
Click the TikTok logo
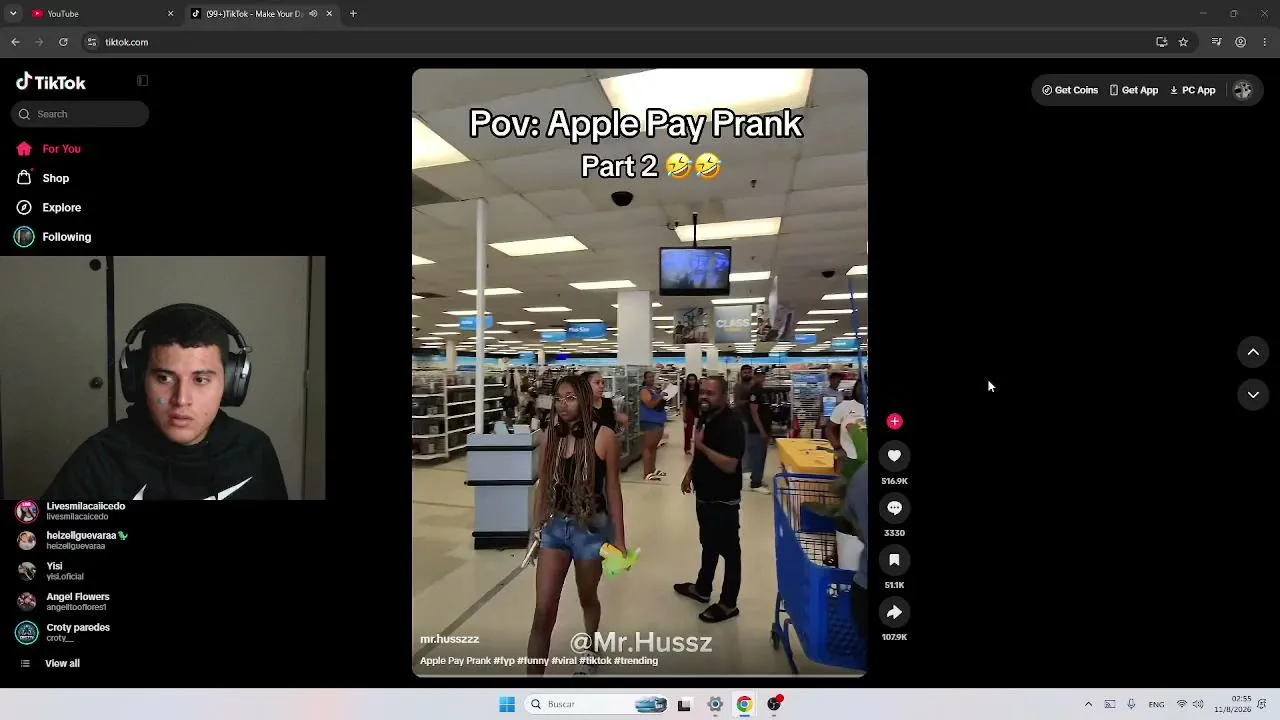pos(51,82)
